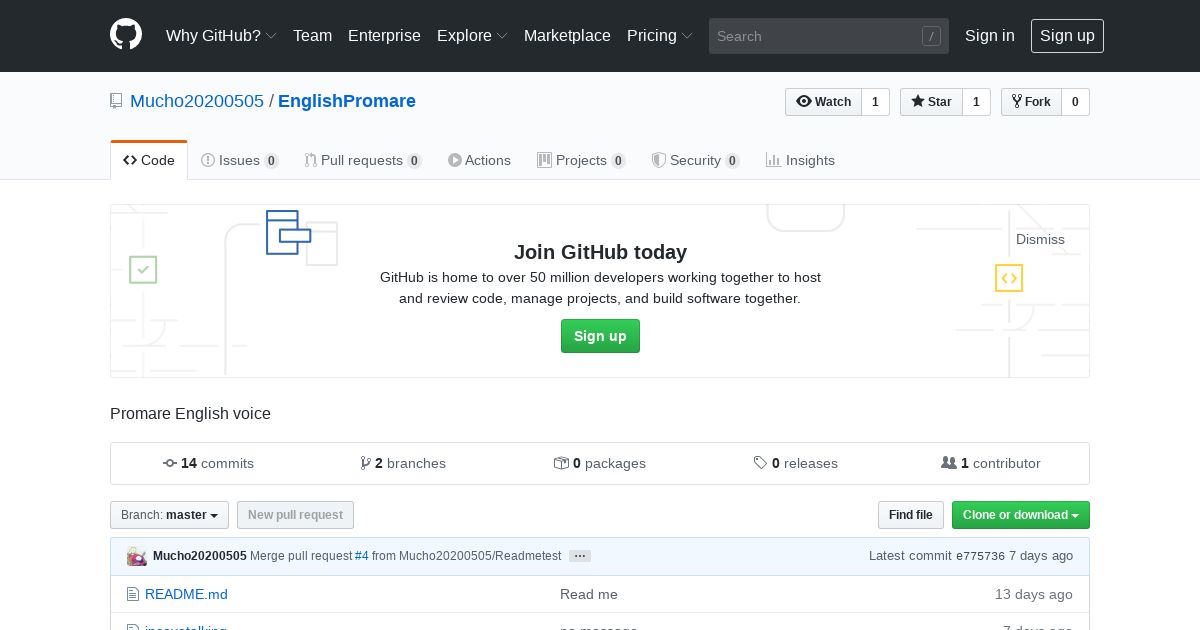Screen dimensions: 1200x630
Task: Expand the Clone or download dropdown
Action: pos(1021,515)
